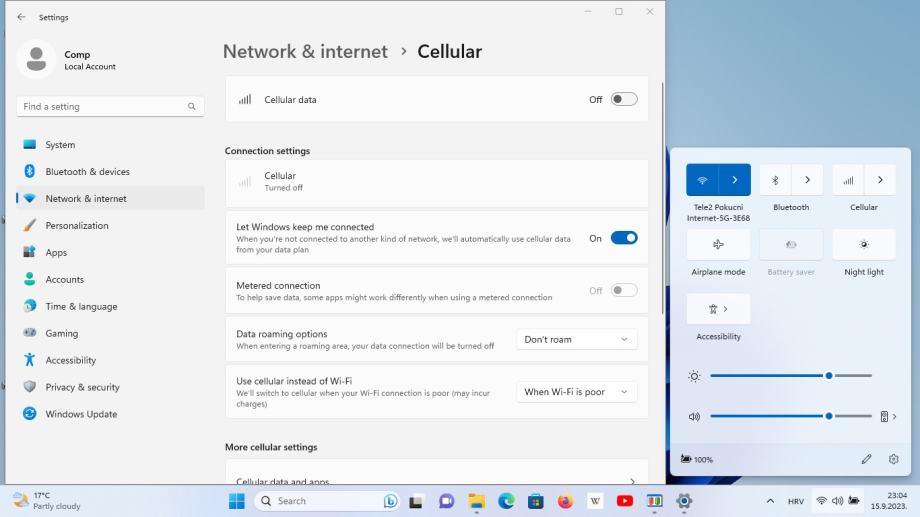920x517 pixels.
Task: Open Bing chat icon in taskbar search
Action: (x=390, y=501)
